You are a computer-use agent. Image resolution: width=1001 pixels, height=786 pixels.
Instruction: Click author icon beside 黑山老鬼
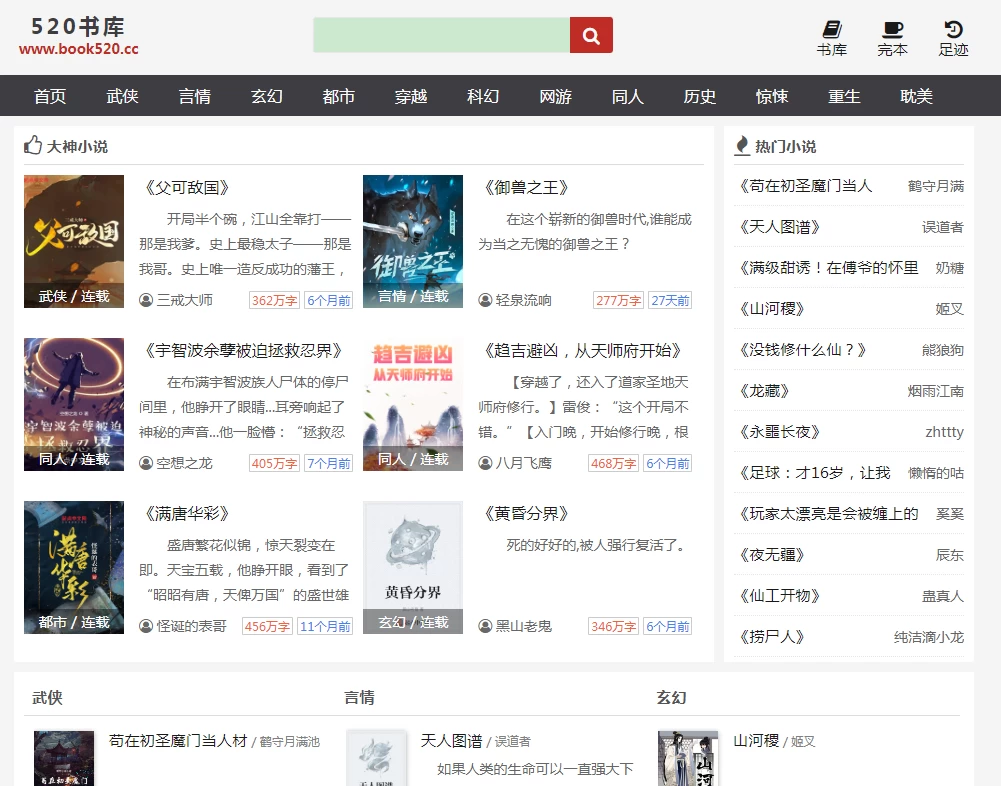point(485,626)
